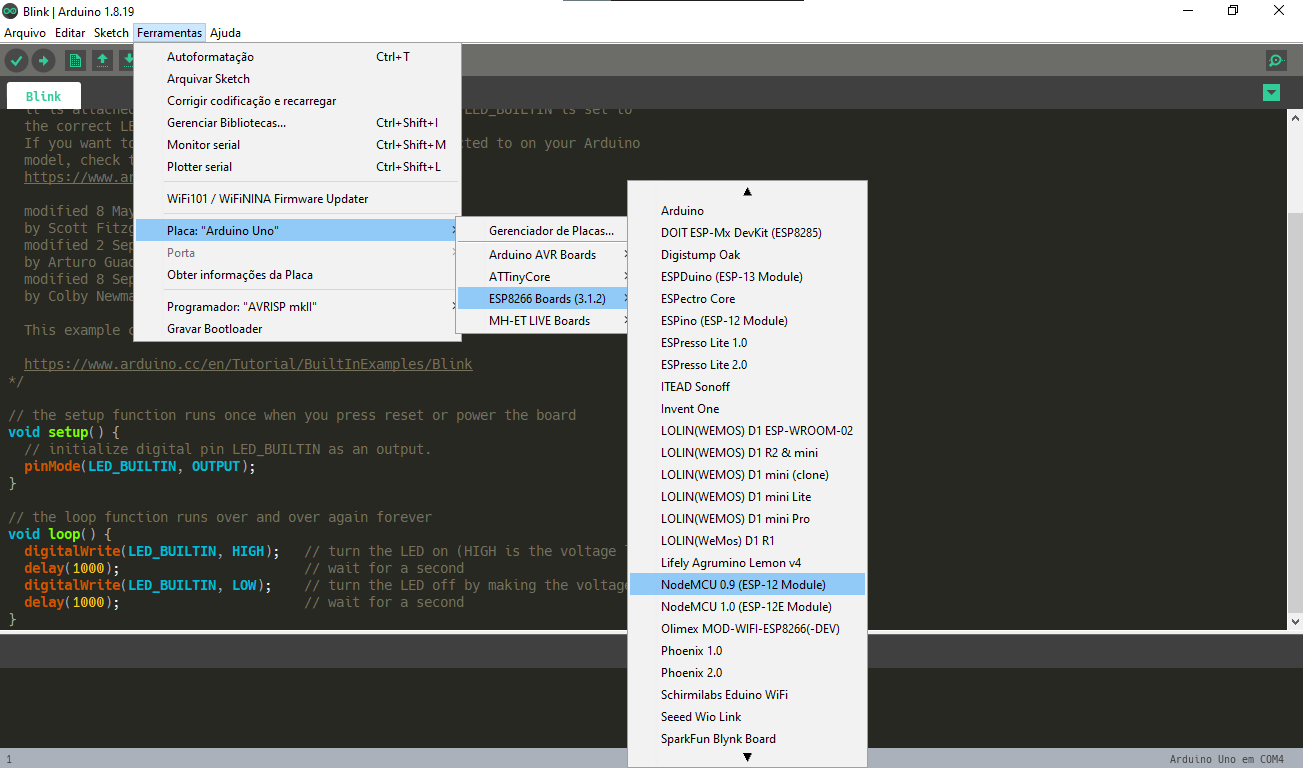Select ESPresso Lite 2.0
Image resolution: width=1303 pixels, height=768 pixels.
(747, 365)
